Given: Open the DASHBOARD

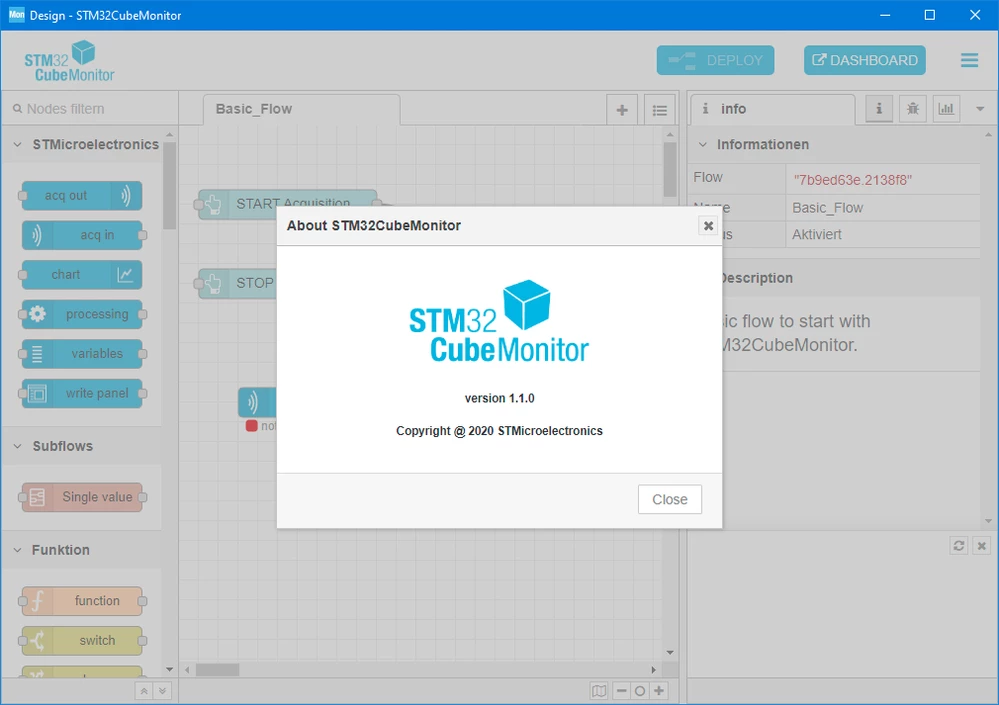Looking at the screenshot, I should coord(865,61).
